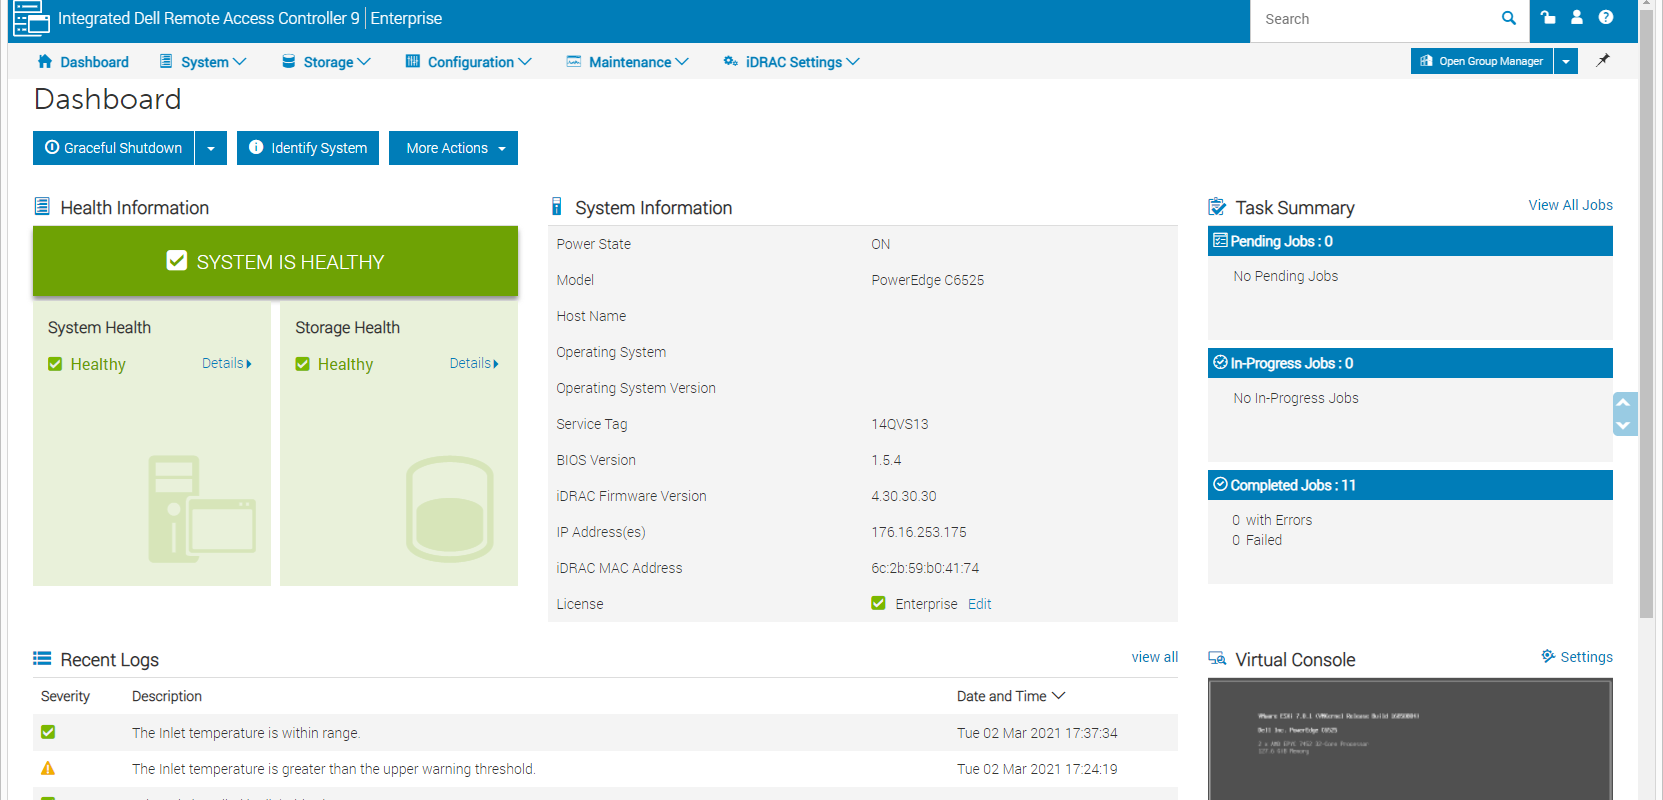
Task: Click the Graceful Shutdown button
Action: coord(114,148)
